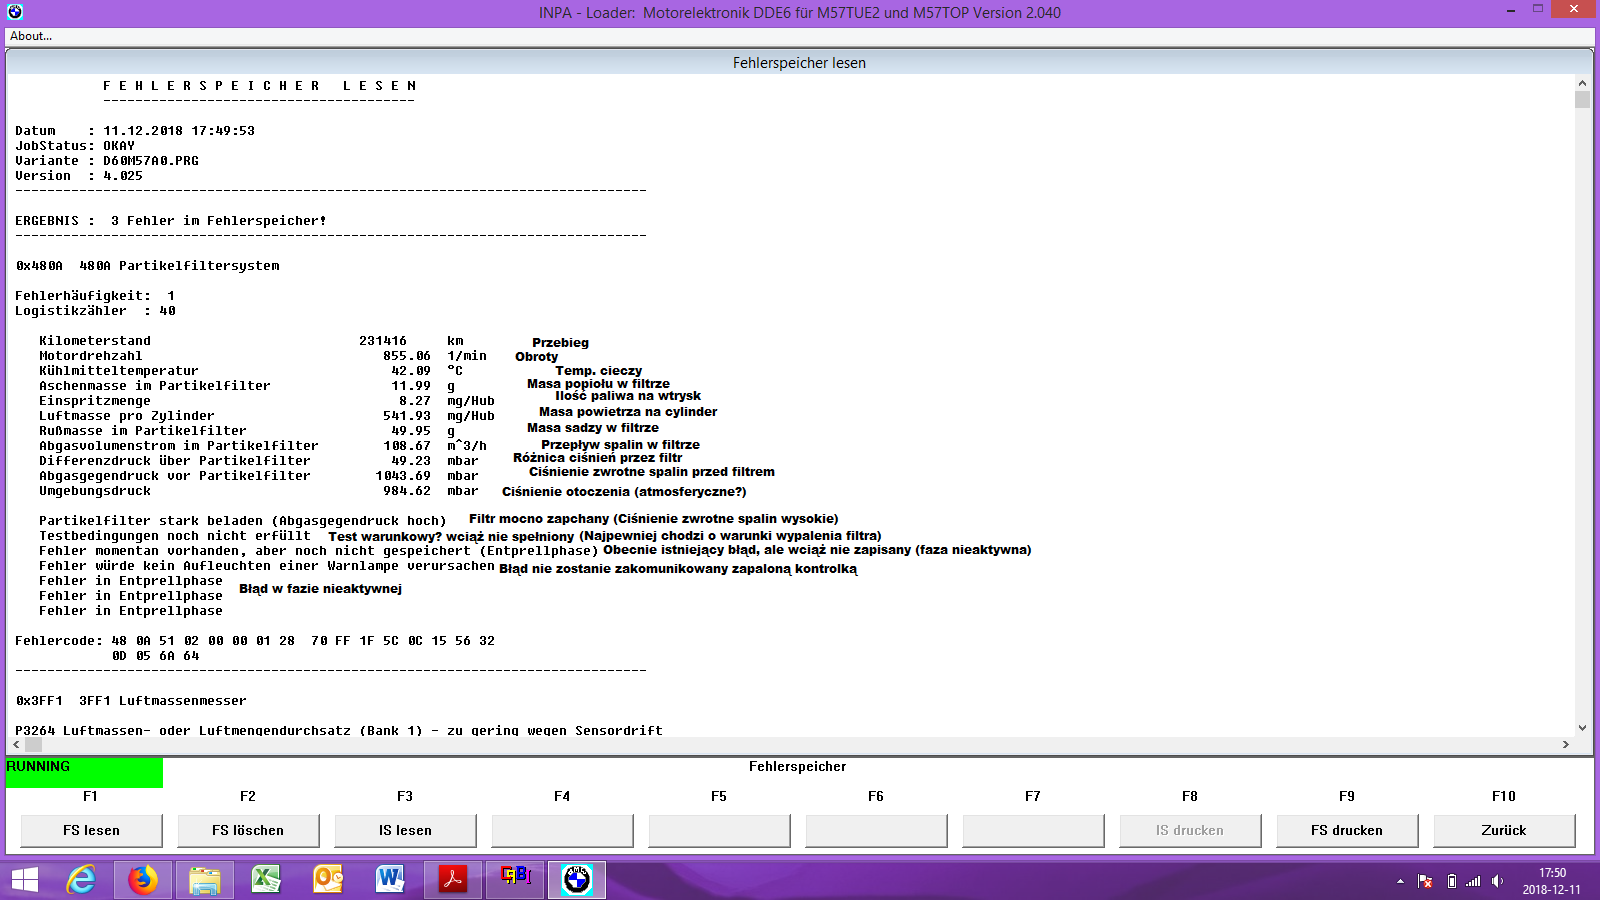Open the GBI app taskbar icon
This screenshot has height=900, width=1600.
[515, 880]
